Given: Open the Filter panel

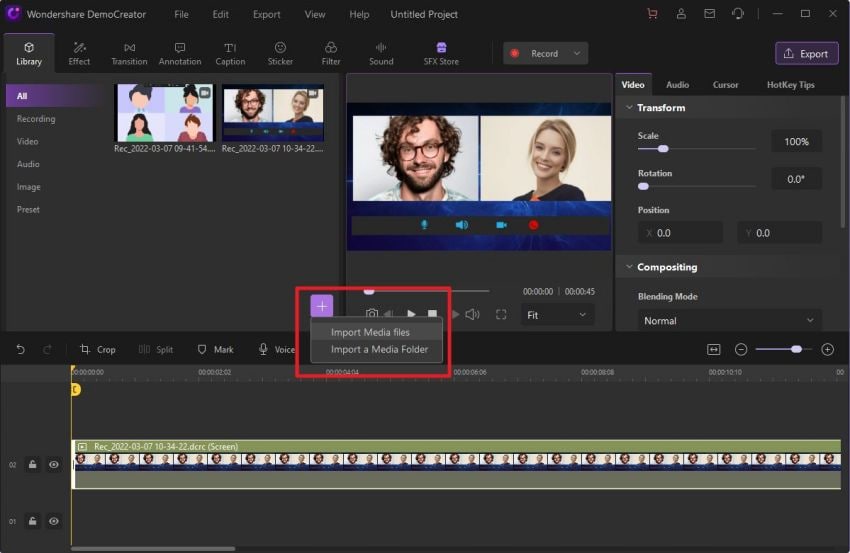Looking at the screenshot, I should 331,54.
